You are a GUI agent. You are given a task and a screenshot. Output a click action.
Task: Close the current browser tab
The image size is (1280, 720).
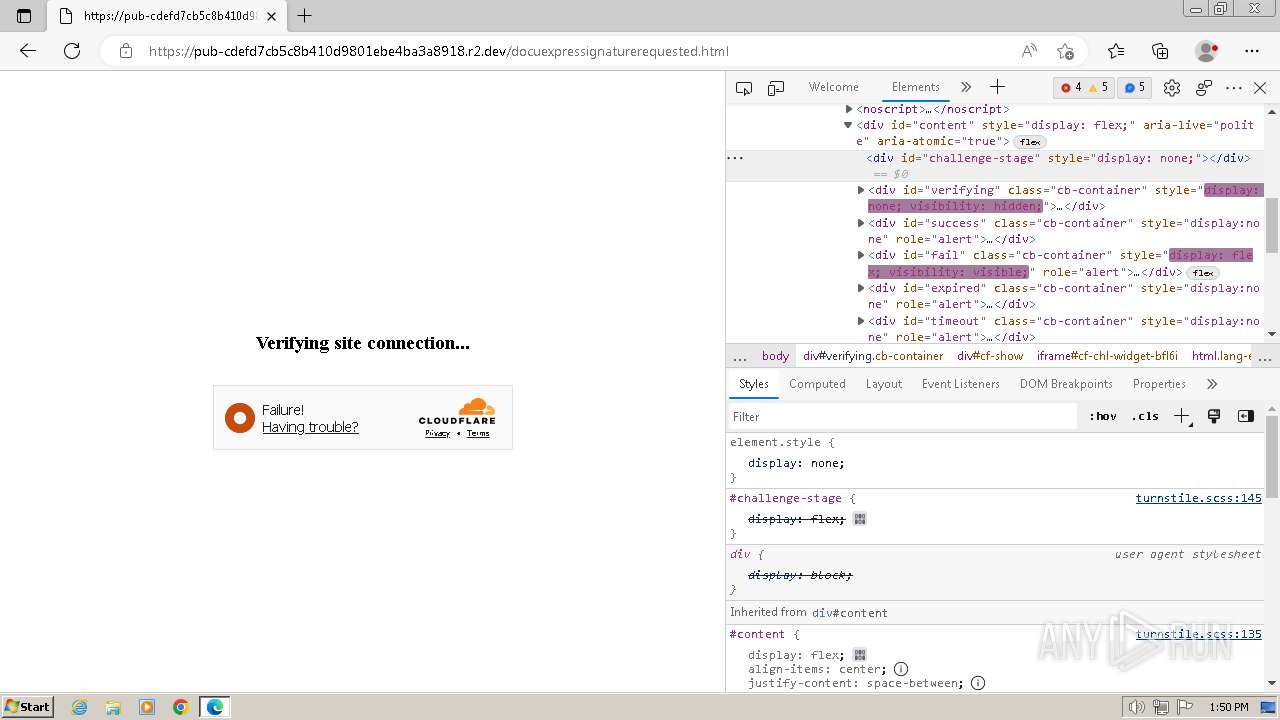tap(272, 16)
